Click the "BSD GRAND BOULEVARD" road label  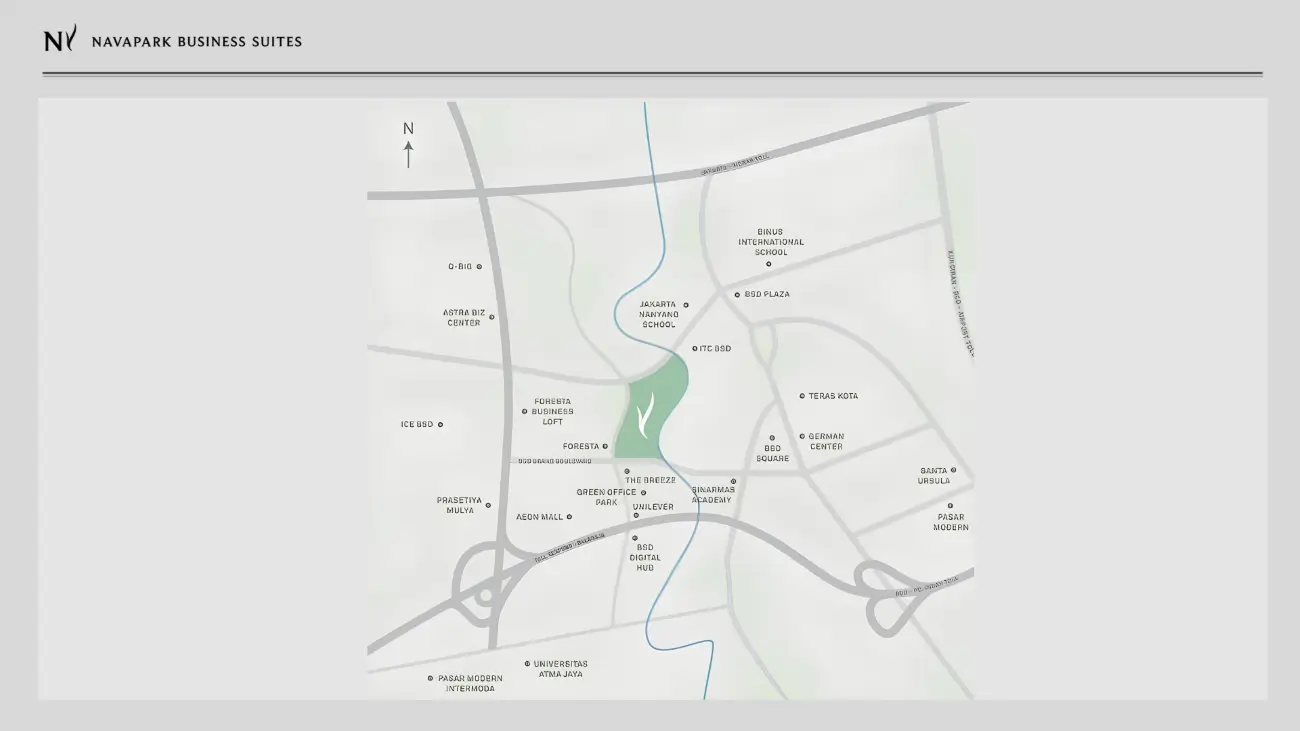click(x=554, y=461)
